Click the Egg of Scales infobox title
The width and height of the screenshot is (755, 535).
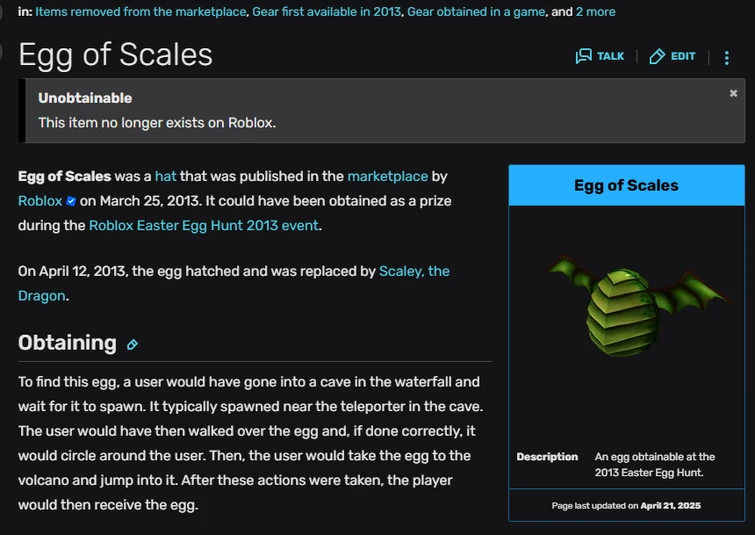pos(626,185)
